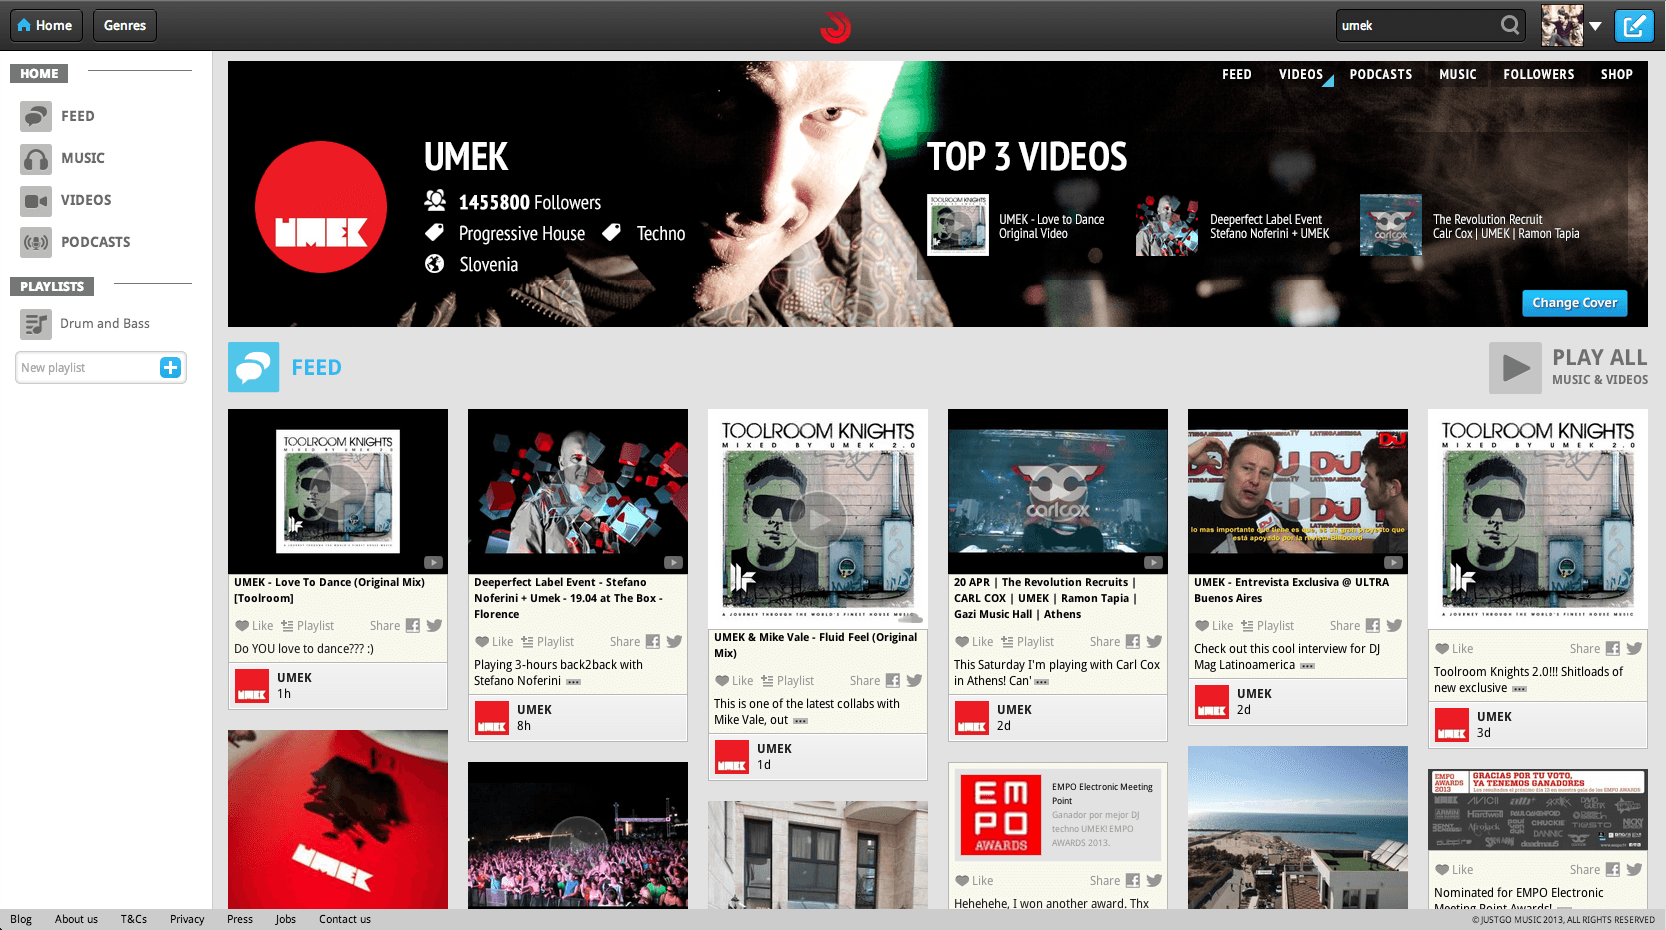The width and height of the screenshot is (1666, 930).
Task: Share Toolroom Knights 2.0 post on Facebook
Action: [1612, 649]
